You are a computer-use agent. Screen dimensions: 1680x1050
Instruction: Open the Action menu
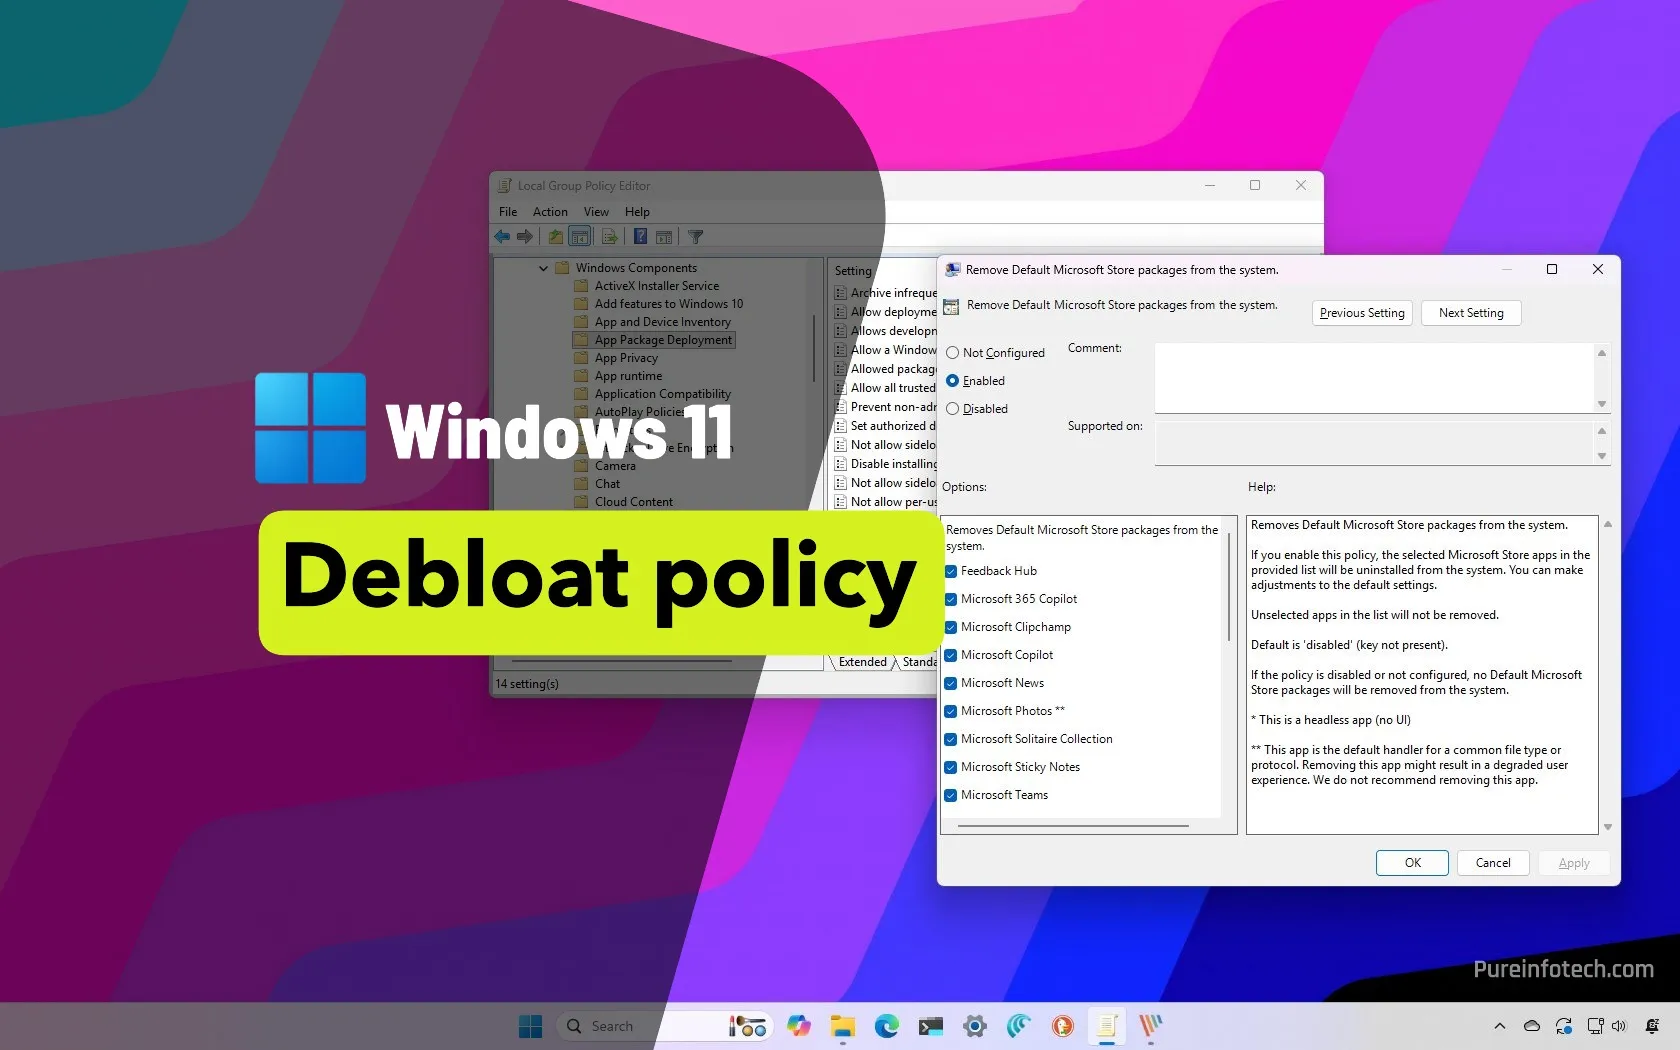pos(550,211)
